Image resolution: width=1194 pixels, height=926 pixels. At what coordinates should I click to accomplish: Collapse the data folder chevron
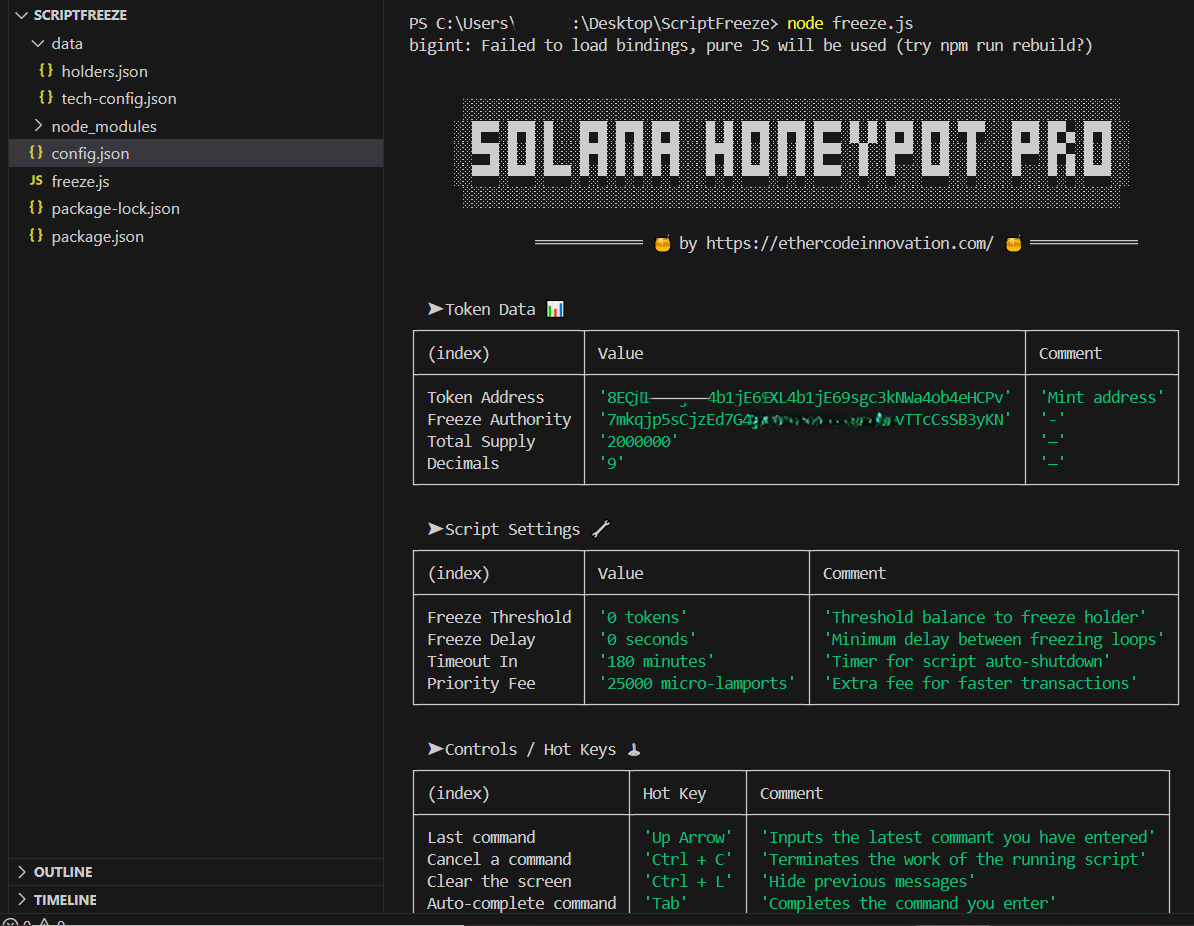click(x=38, y=43)
